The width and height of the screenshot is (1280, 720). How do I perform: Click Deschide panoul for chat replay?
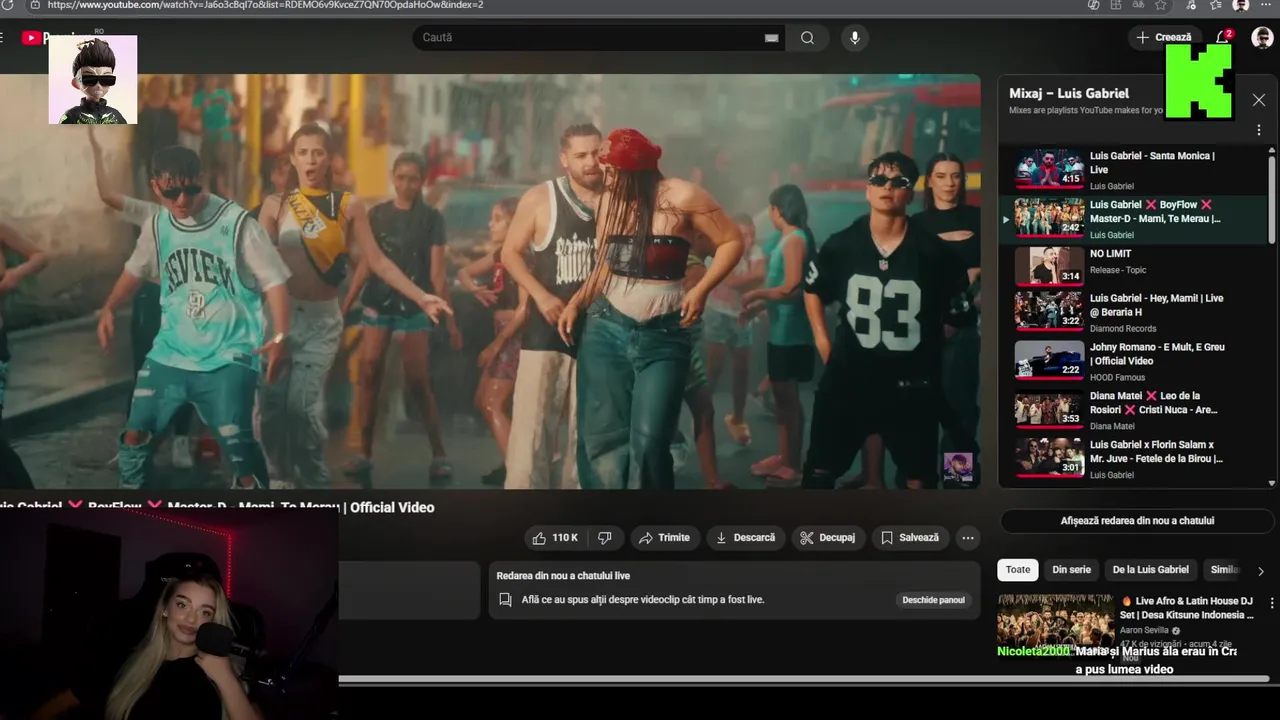(933, 600)
